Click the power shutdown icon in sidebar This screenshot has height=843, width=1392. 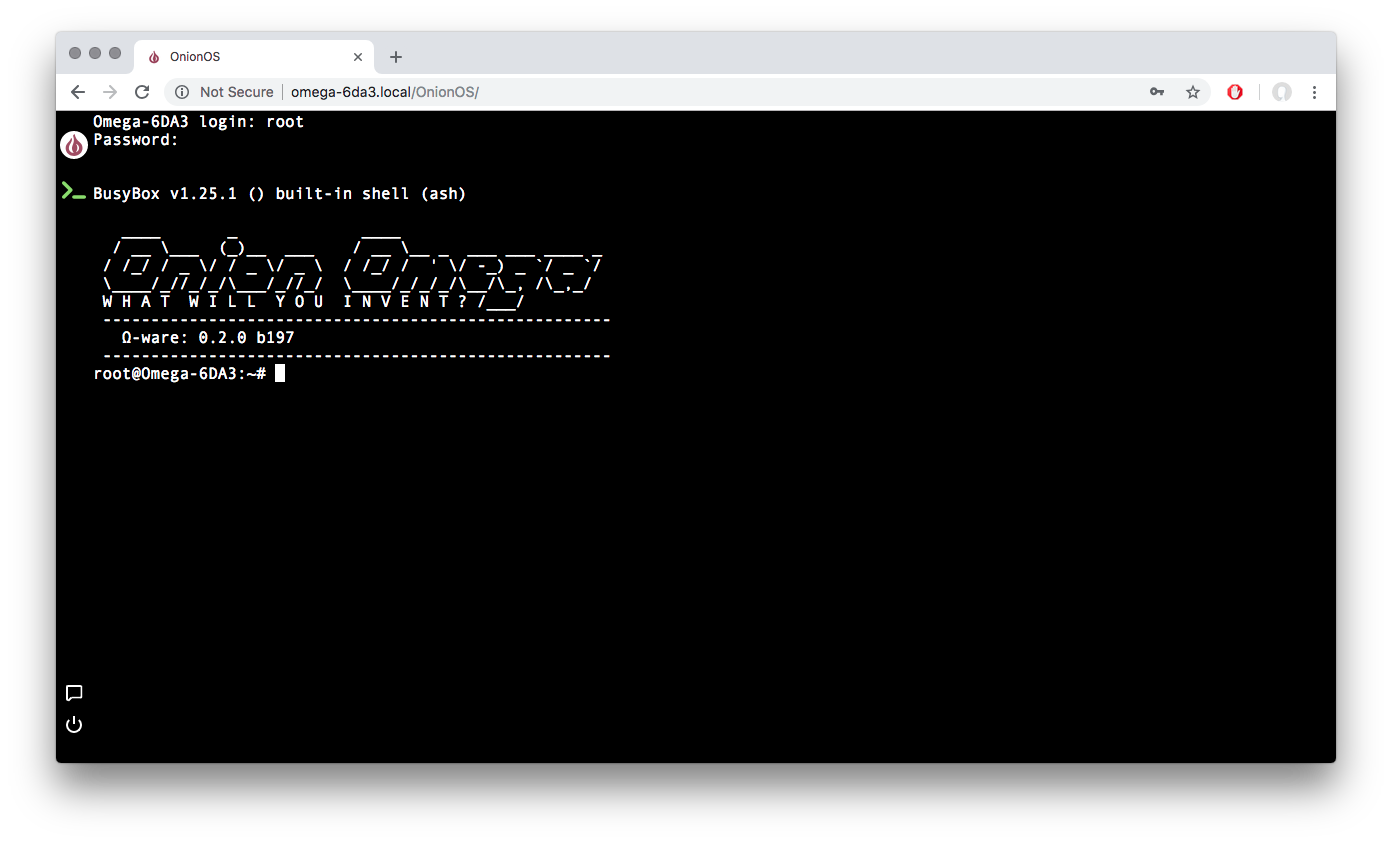click(74, 724)
